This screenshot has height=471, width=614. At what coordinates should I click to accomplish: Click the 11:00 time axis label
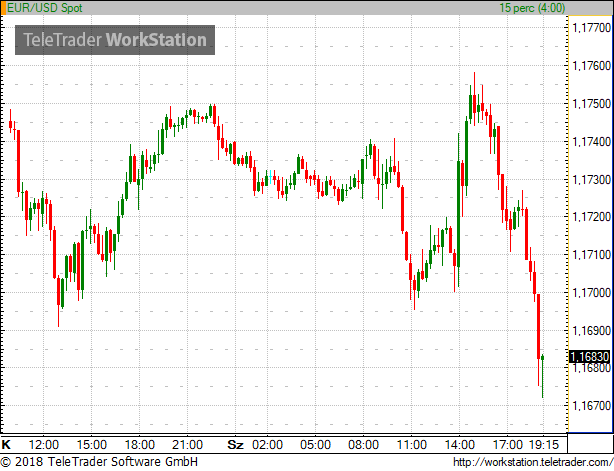(x=412, y=445)
